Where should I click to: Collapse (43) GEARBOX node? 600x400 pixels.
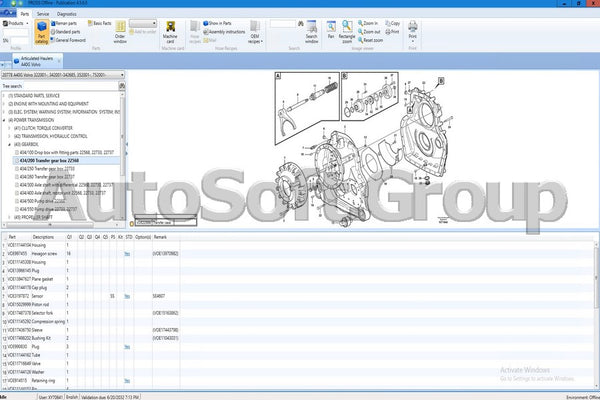pyautogui.click(x=10, y=145)
